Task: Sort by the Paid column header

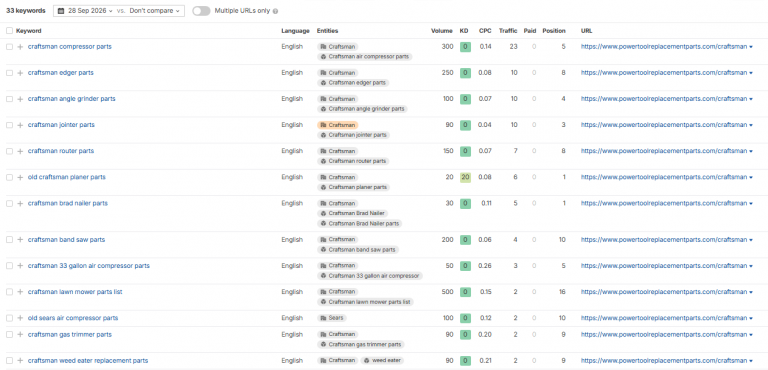Action: pyautogui.click(x=530, y=31)
